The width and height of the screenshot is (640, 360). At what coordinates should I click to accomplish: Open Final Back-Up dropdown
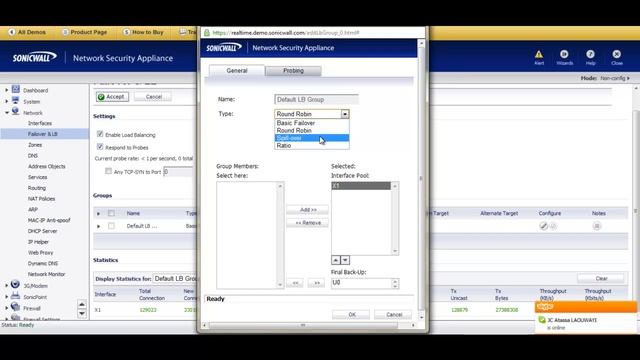(x=395, y=283)
